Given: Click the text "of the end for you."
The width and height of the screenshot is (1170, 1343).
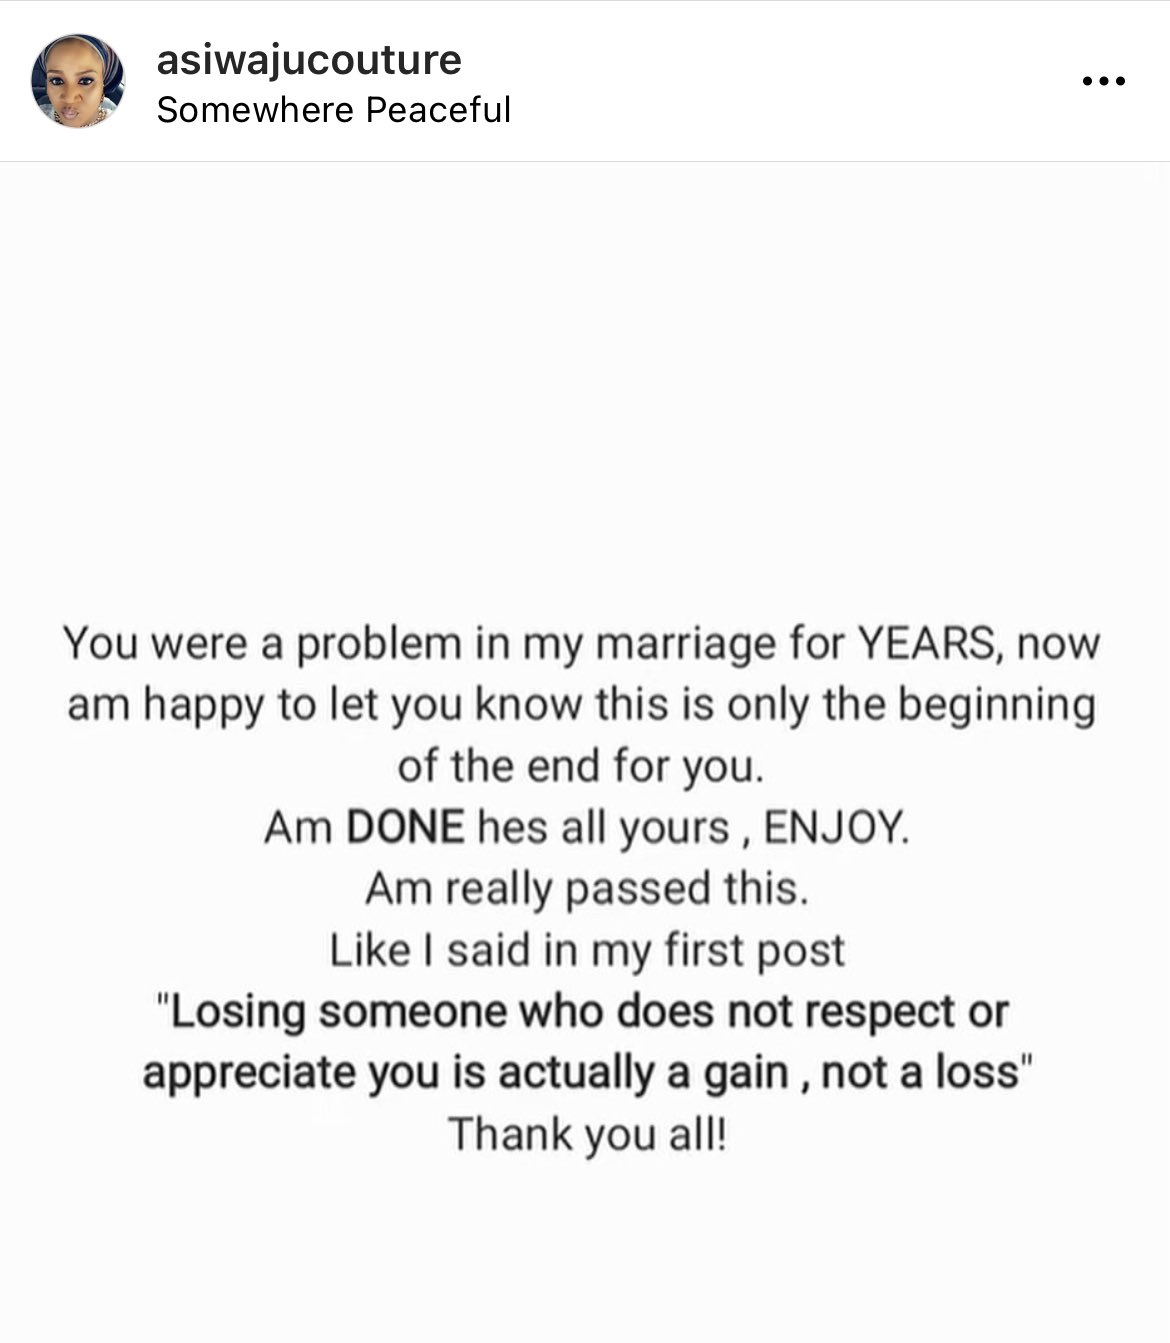Looking at the screenshot, I should click(581, 766).
